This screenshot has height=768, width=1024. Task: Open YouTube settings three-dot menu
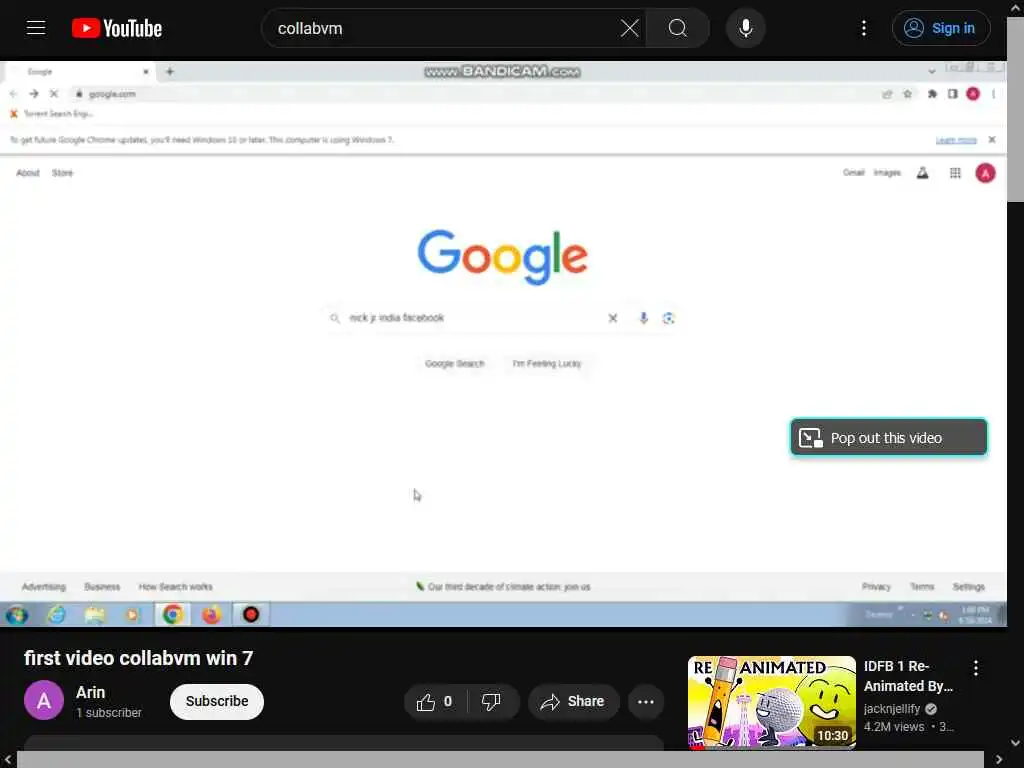pyautogui.click(x=864, y=28)
